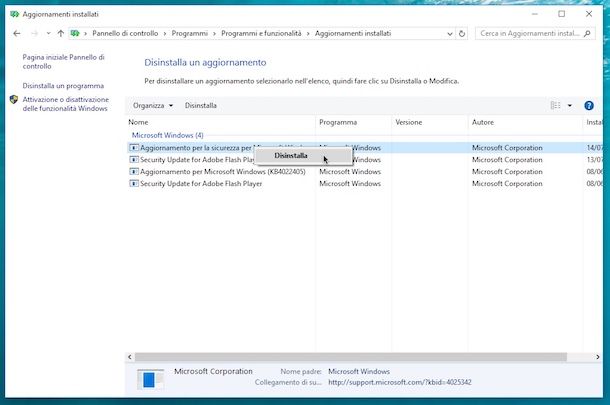Open Pannello di controllo in the breadcrumb
This screenshot has width=610, height=405.
point(125,33)
